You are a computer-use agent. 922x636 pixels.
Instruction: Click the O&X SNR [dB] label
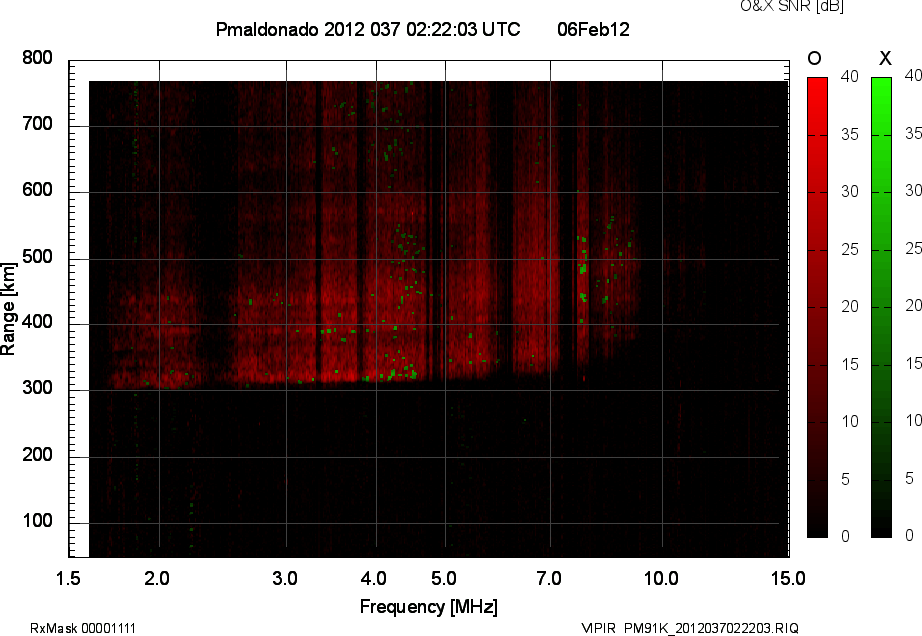pos(777,7)
